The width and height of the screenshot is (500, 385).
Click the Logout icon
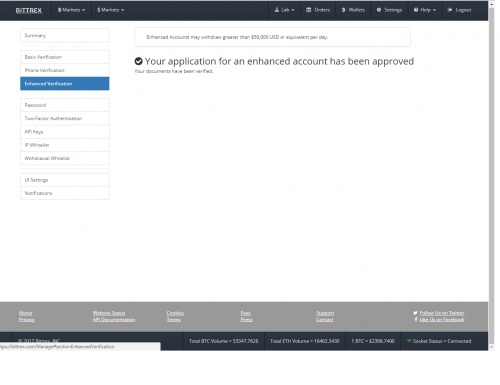point(450,10)
